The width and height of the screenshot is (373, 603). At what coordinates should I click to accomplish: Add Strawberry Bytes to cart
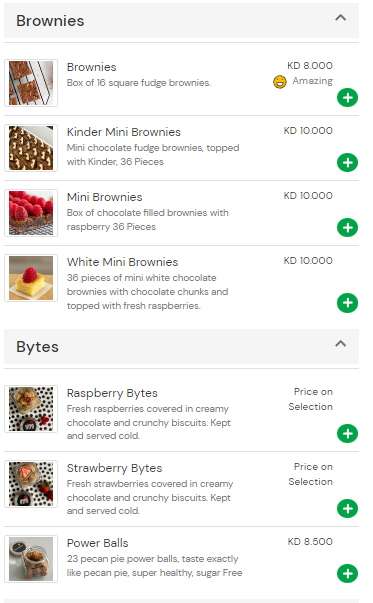pyautogui.click(x=347, y=509)
